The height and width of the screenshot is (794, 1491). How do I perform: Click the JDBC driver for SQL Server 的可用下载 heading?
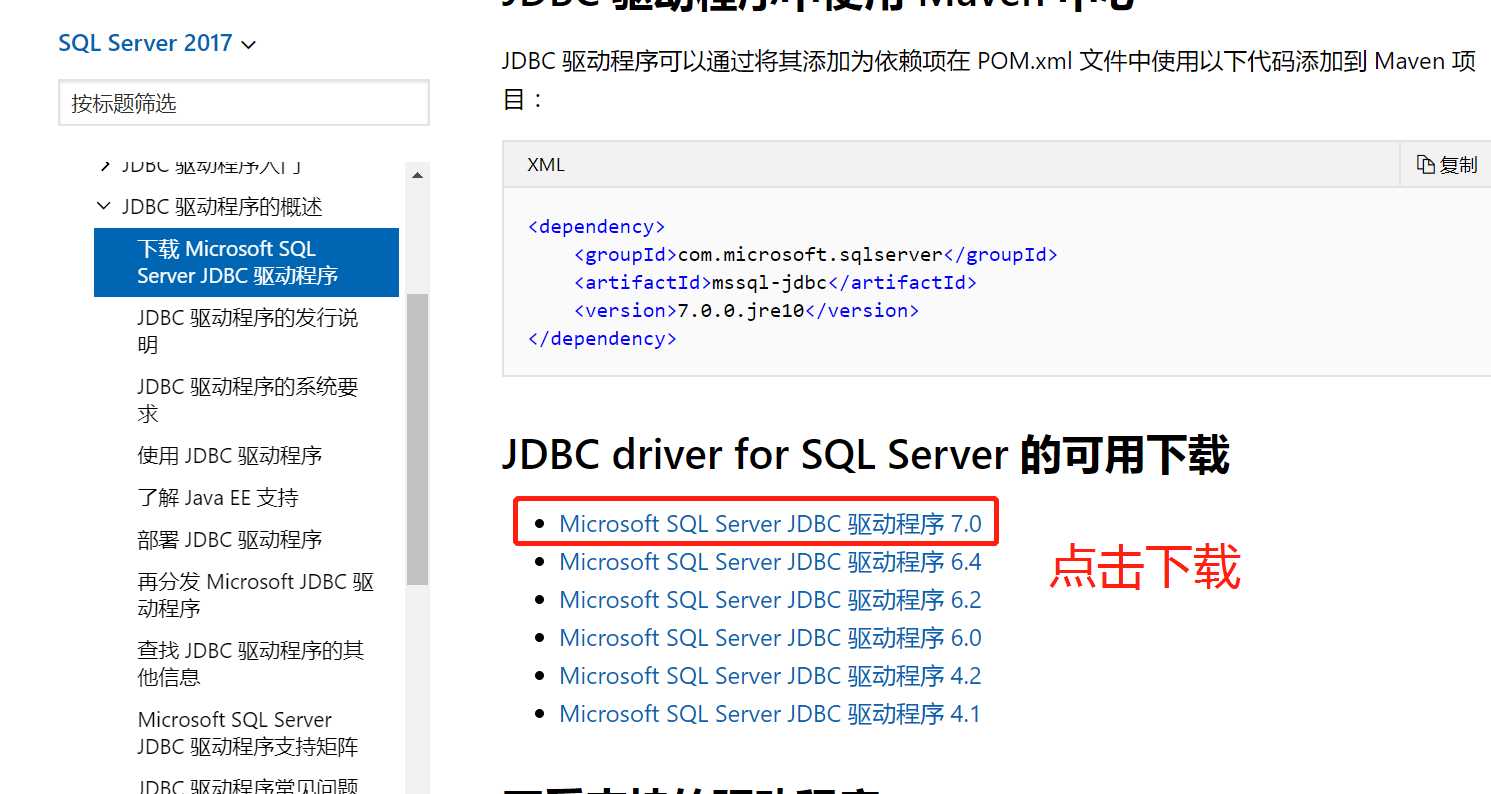865,456
